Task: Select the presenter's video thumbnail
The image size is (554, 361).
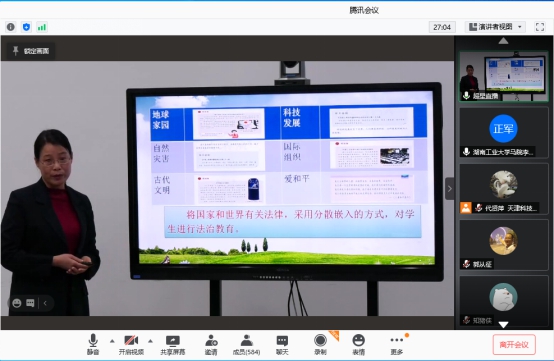Action: (x=503, y=76)
